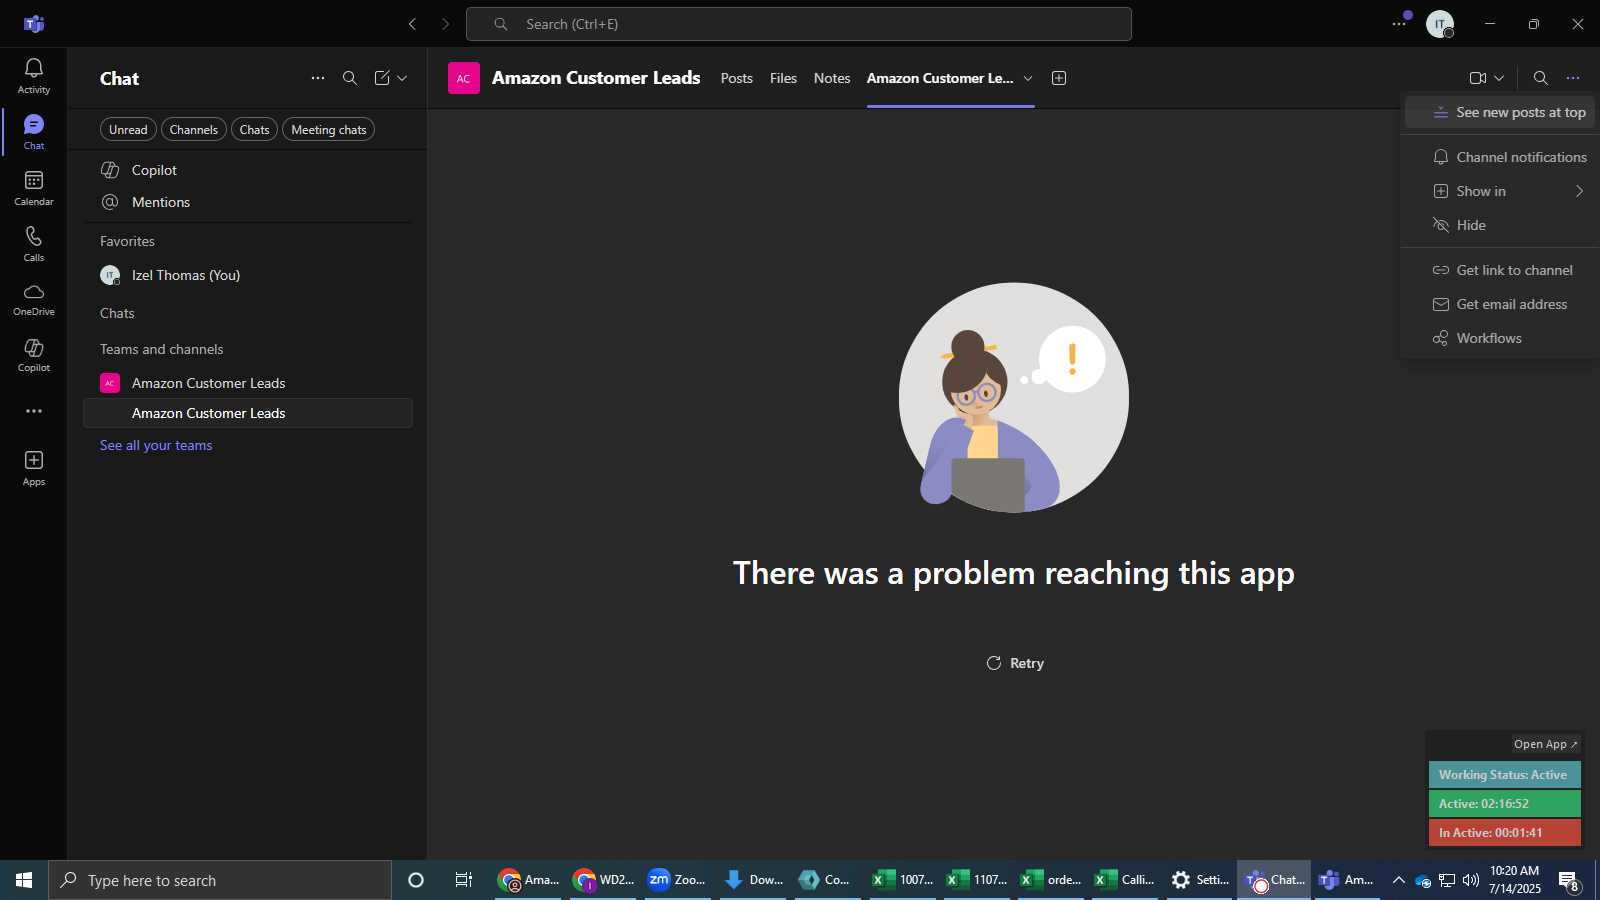Choose Get email address
This screenshot has height=900, width=1600.
[1500, 304]
